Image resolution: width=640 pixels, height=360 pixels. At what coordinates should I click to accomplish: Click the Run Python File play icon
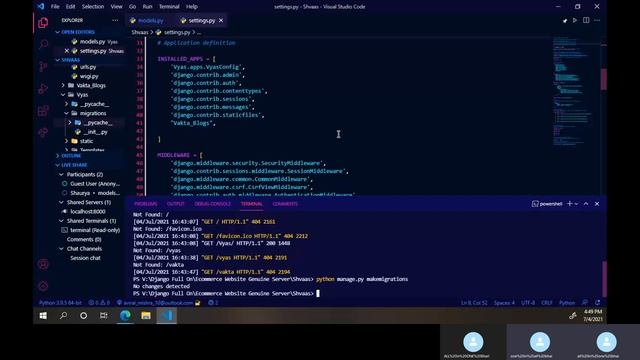(x=575, y=20)
